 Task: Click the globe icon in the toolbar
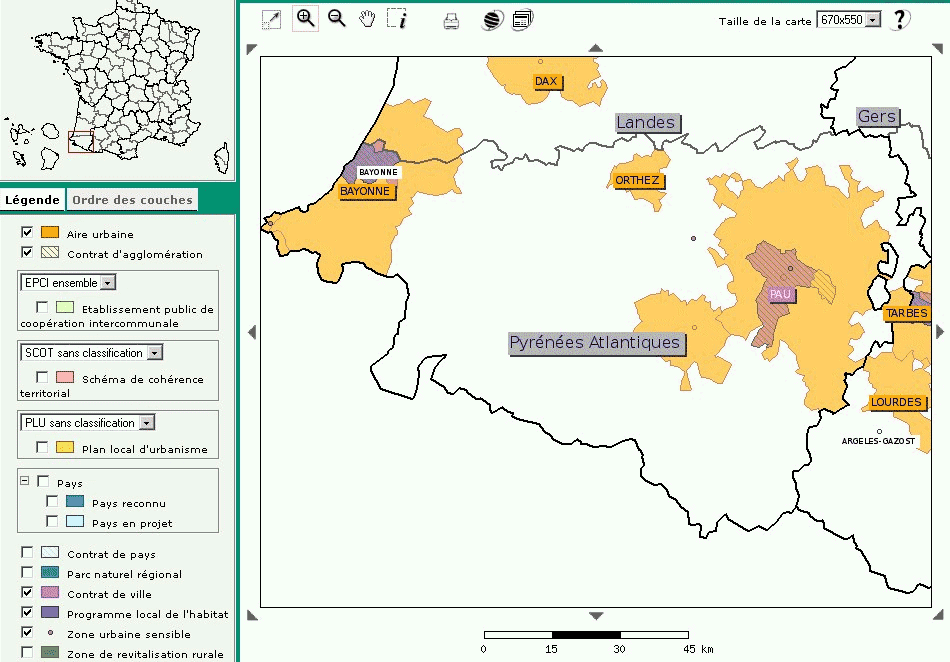click(x=491, y=20)
